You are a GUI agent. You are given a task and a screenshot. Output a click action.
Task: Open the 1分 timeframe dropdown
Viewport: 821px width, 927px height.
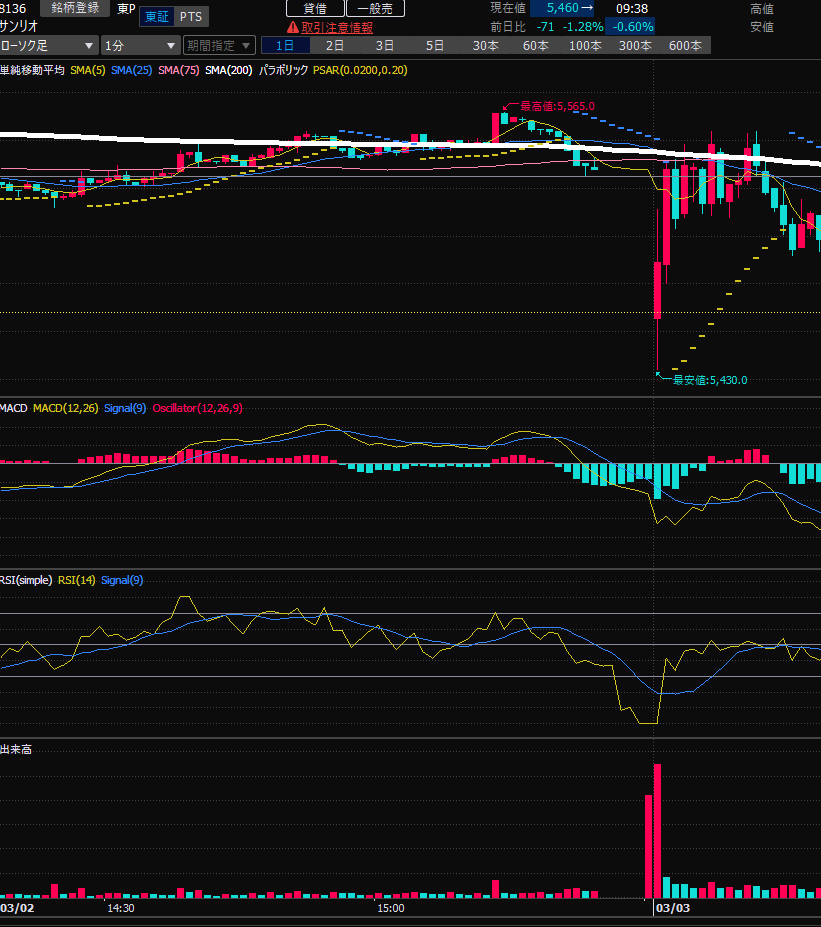(140, 46)
